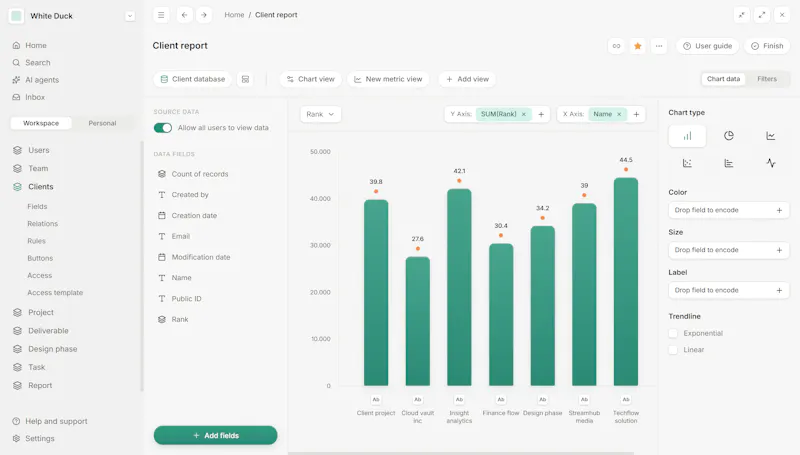Add another Y Axis field with plus
This screenshot has width=800, height=455.
click(x=541, y=114)
